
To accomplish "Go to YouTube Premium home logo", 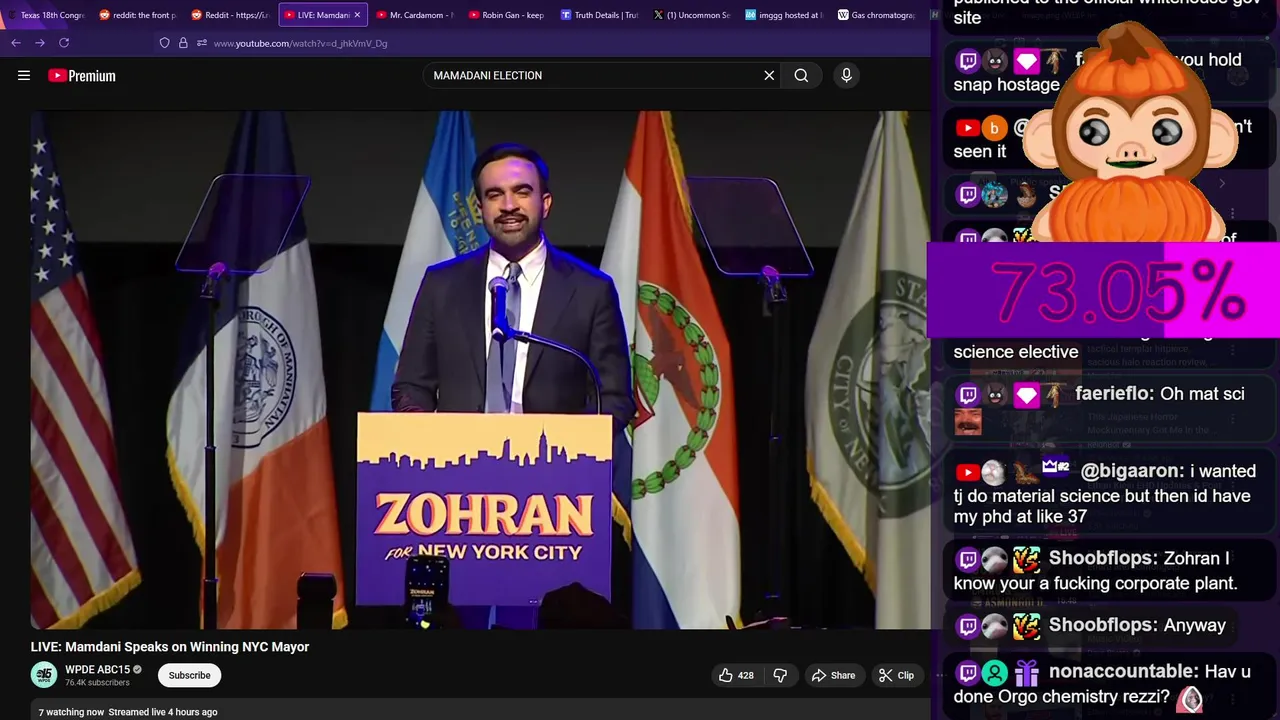I will click(x=82, y=75).
